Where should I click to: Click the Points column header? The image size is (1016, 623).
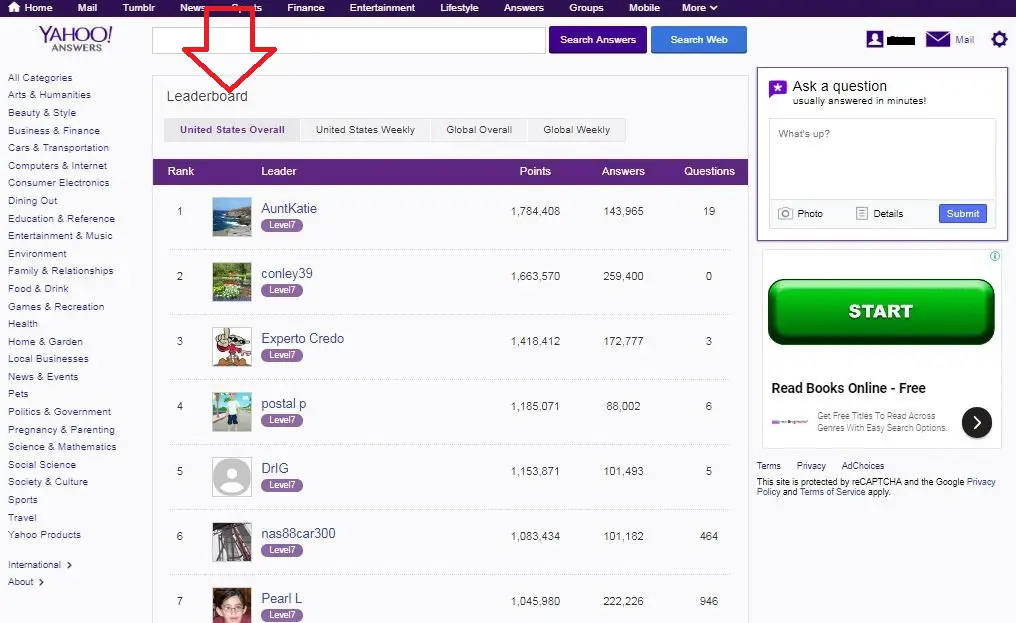pyautogui.click(x=535, y=171)
